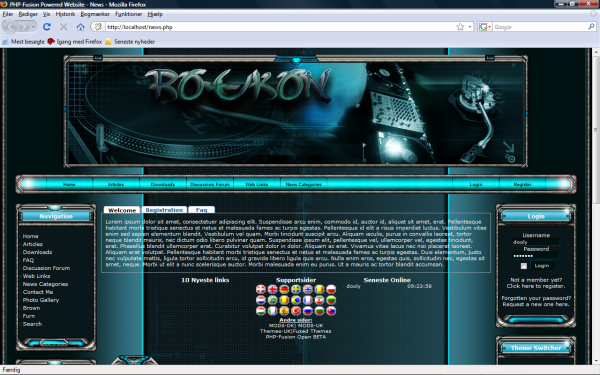Open Photo Gallery in the Navigation panel
This screenshot has width=600, height=375.
click(41, 300)
